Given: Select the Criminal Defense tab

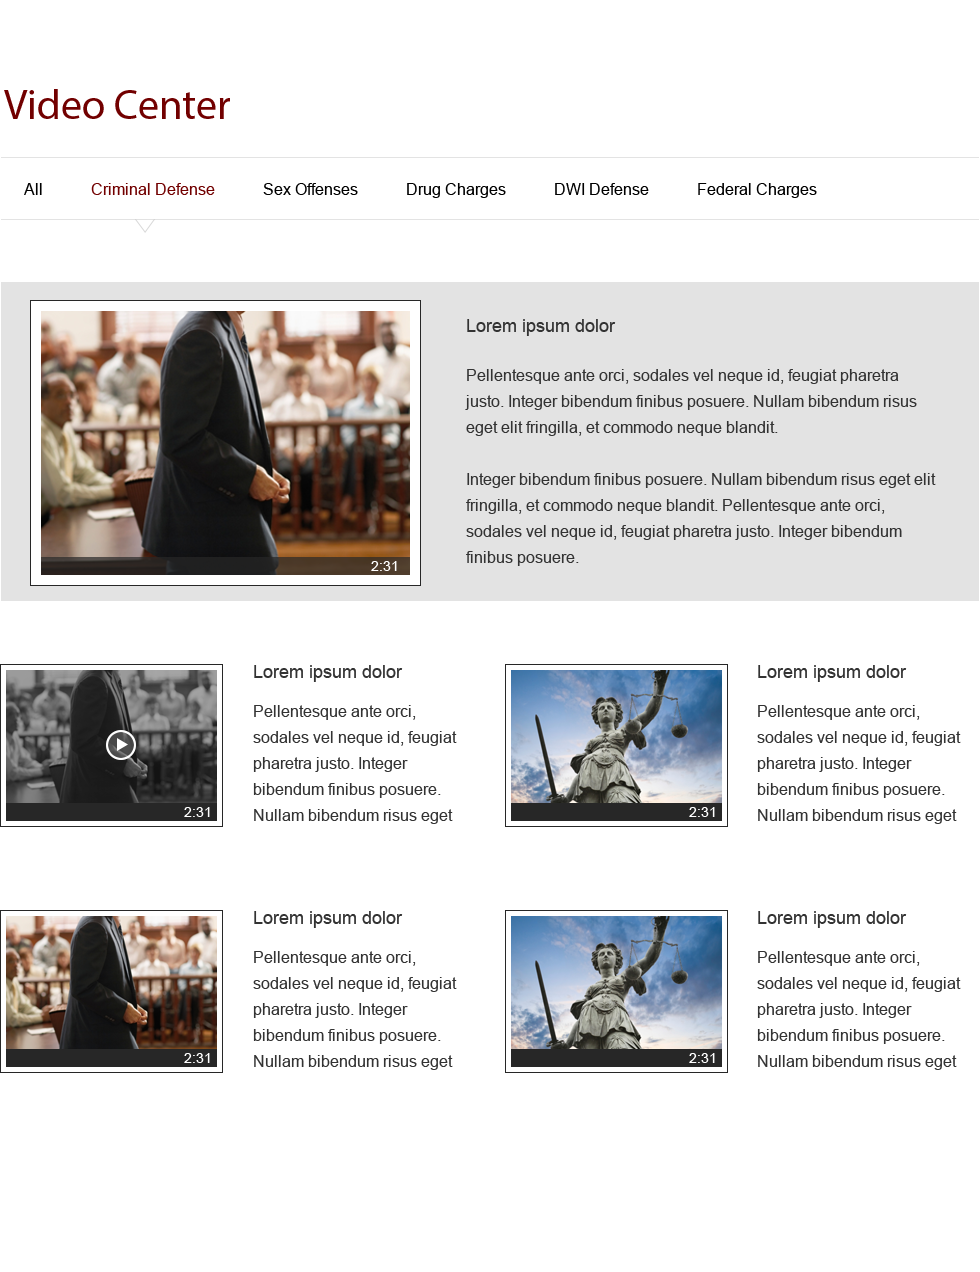Looking at the screenshot, I should coord(152,190).
